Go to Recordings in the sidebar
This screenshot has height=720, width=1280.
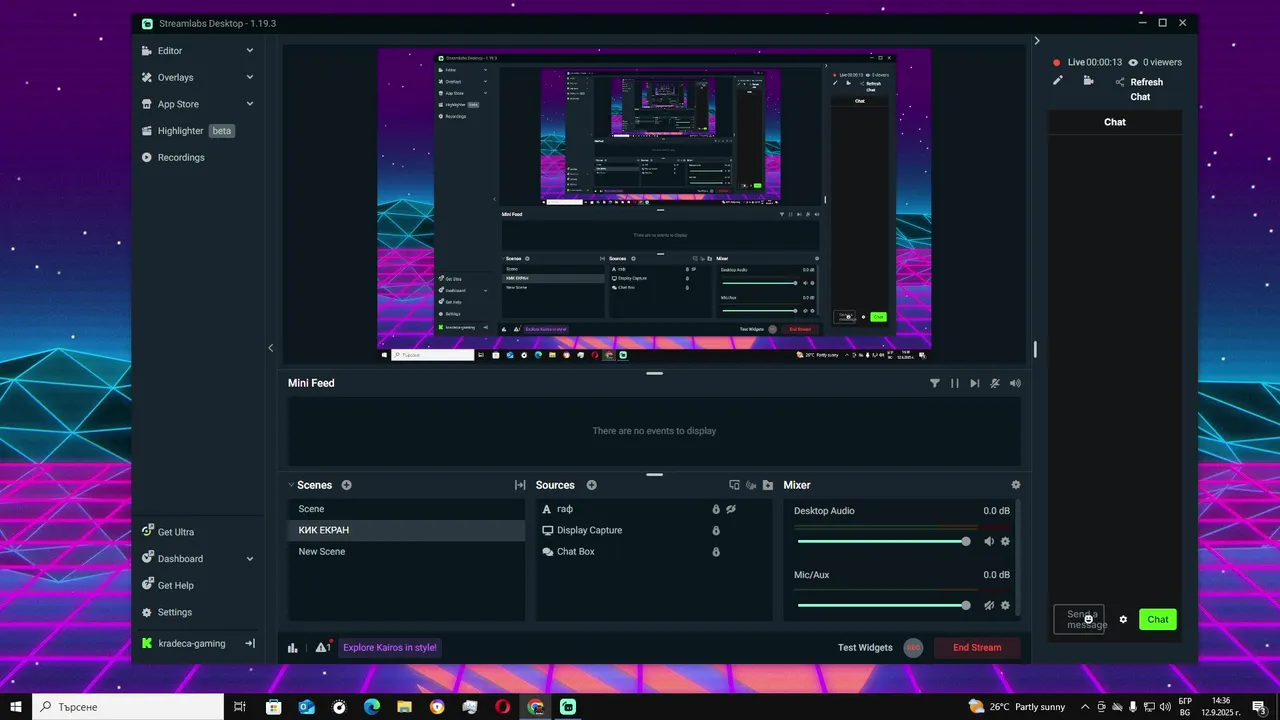click(180, 157)
